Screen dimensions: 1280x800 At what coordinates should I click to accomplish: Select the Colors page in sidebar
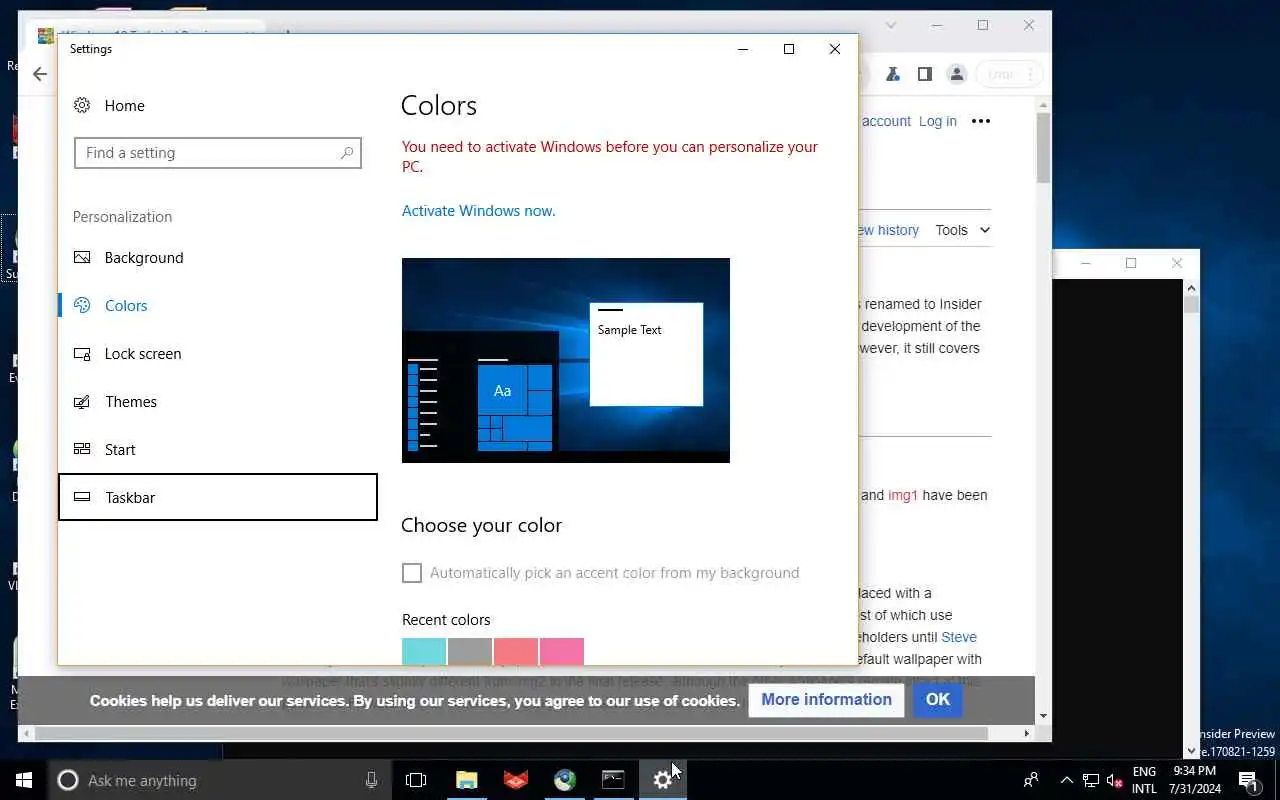tap(218, 306)
